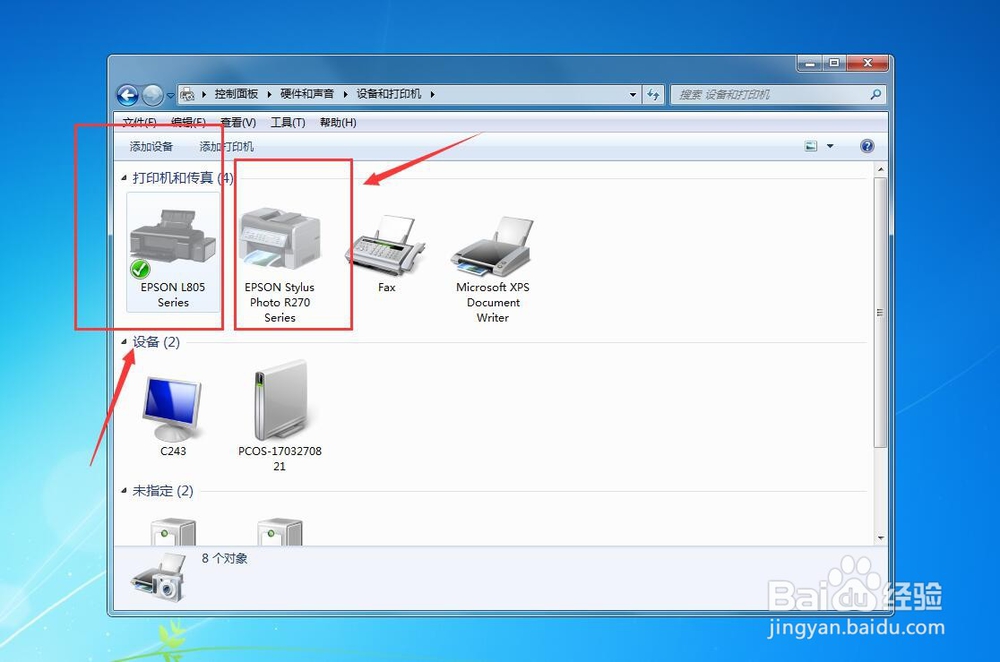Open the 帮助(H) menu
The image size is (1000, 662).
(x=337, y=122)
